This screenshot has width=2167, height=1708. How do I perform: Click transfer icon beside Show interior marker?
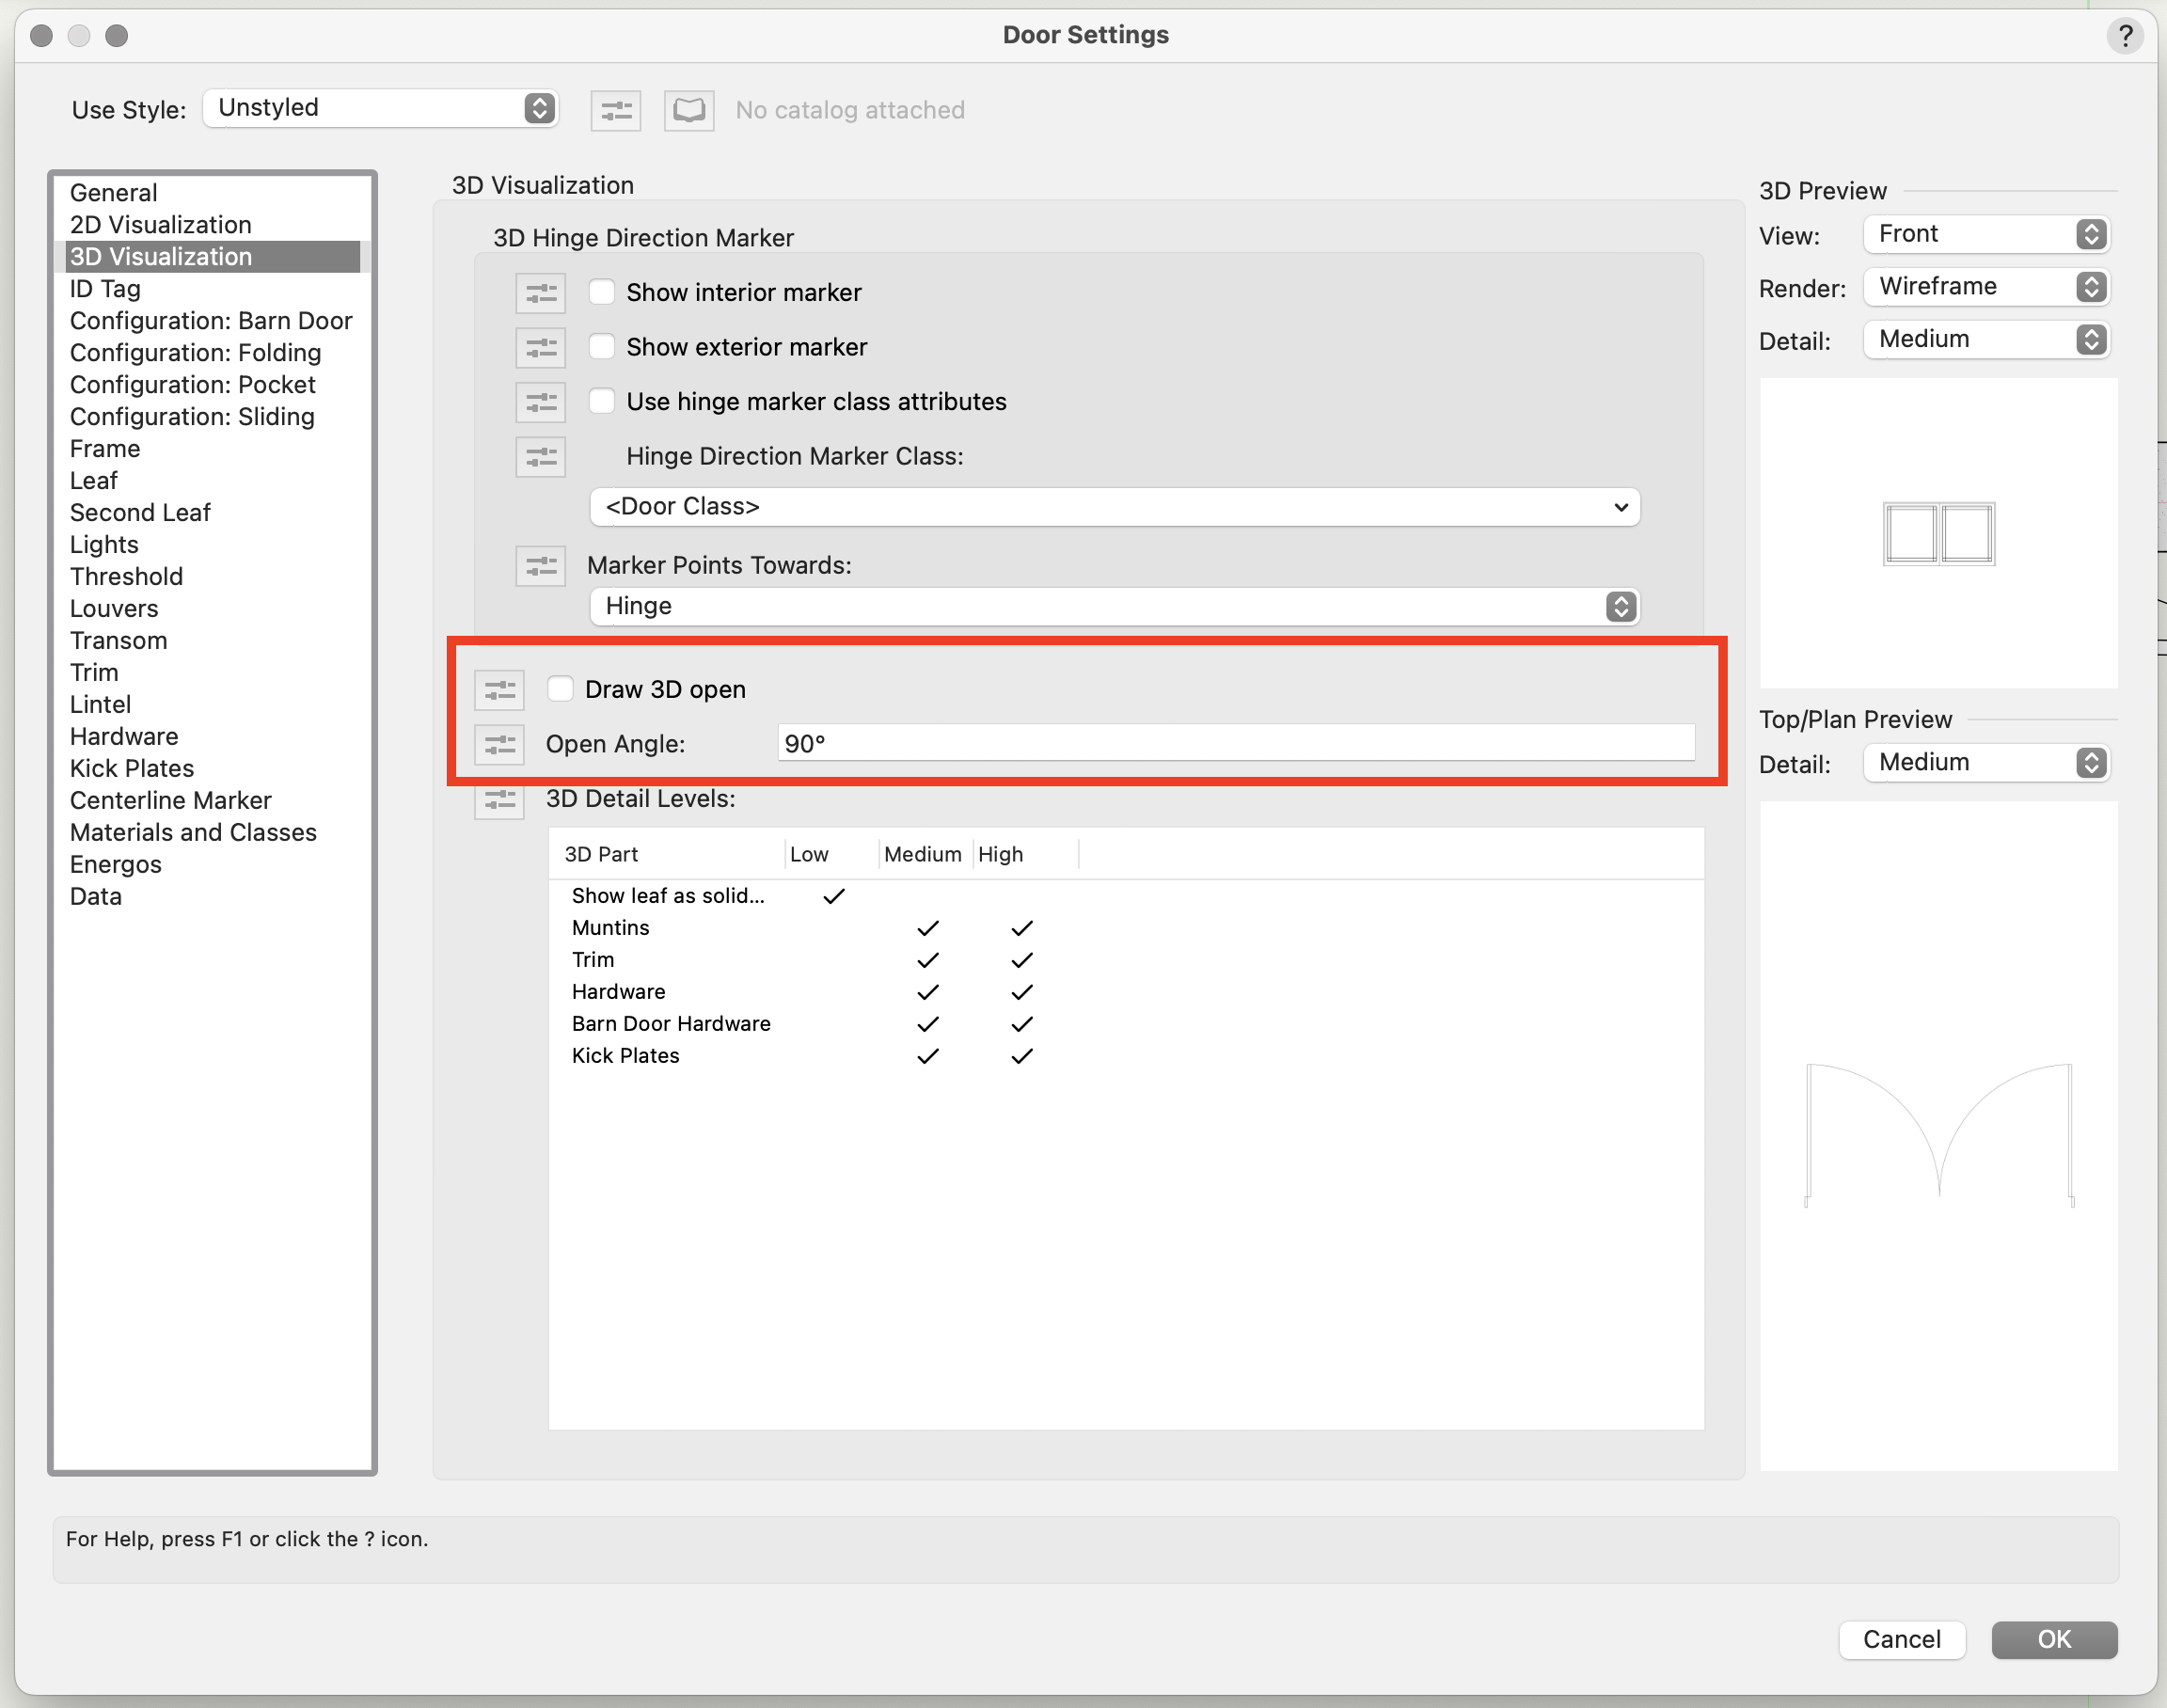point(540,292)
